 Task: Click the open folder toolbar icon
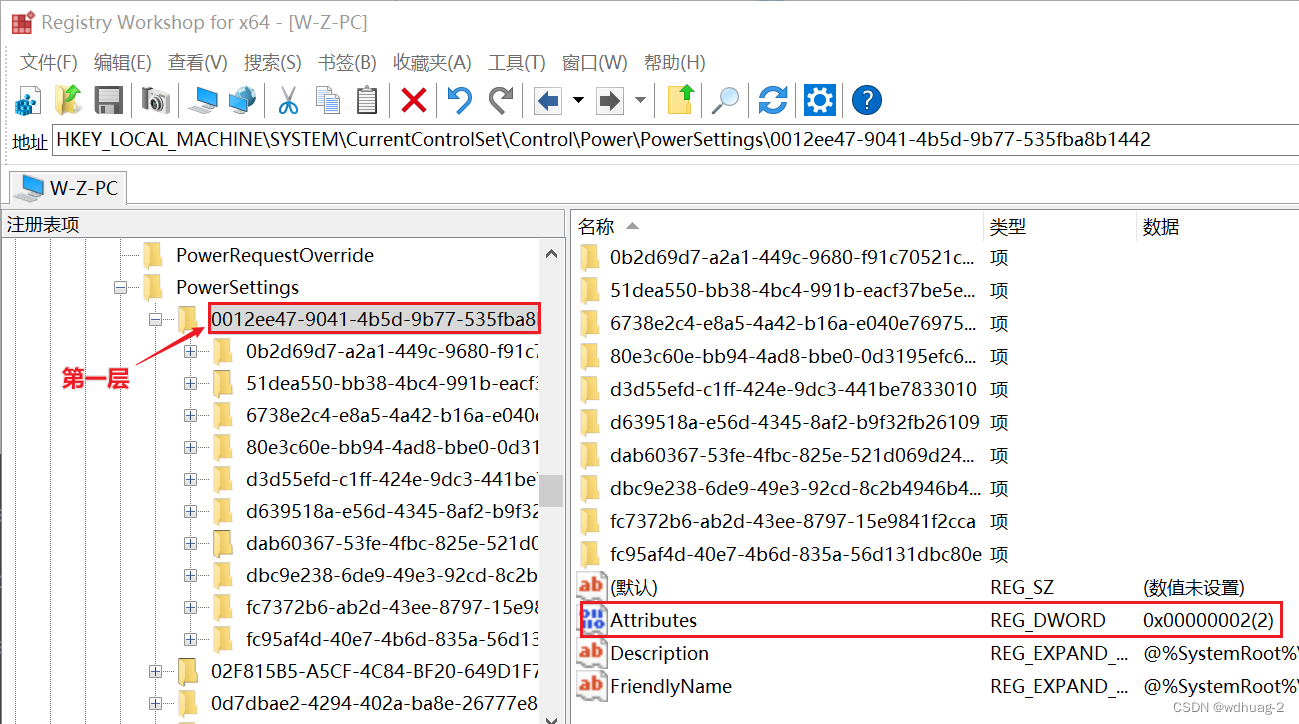(x=68, y=100)
